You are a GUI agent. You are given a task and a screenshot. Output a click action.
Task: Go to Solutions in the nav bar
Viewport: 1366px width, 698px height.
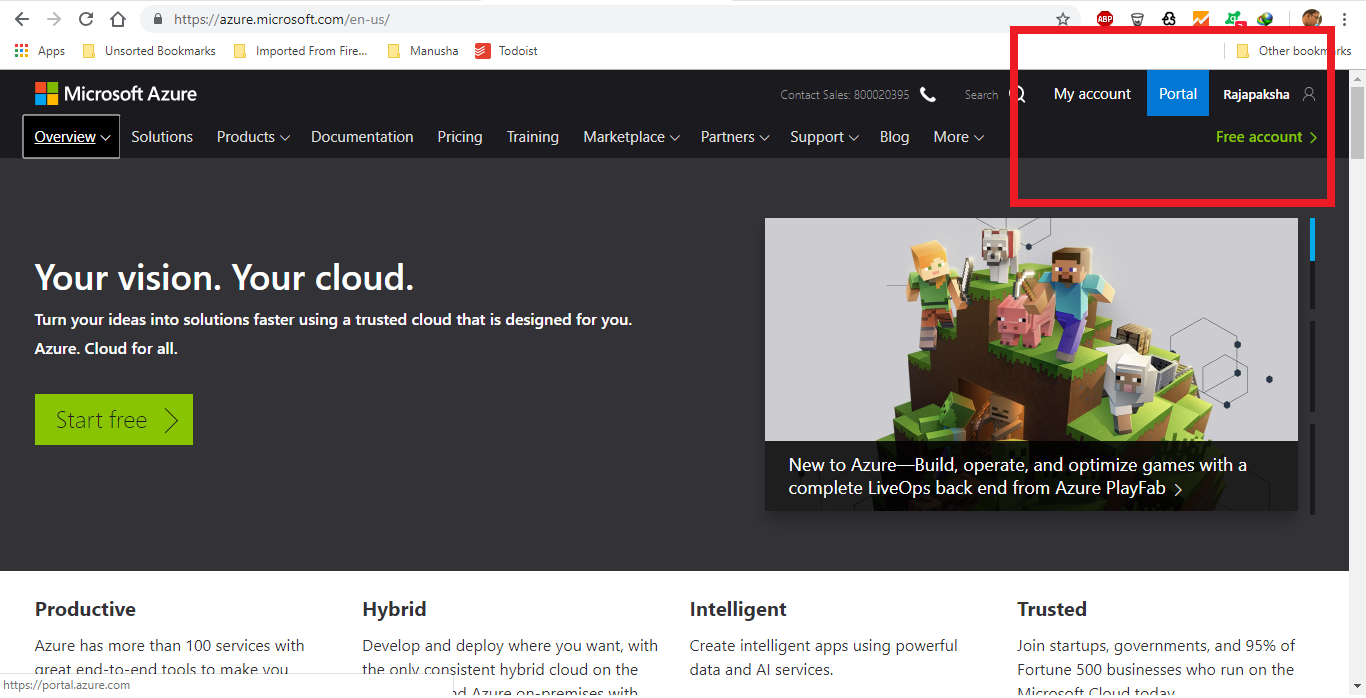pos(162,137)
